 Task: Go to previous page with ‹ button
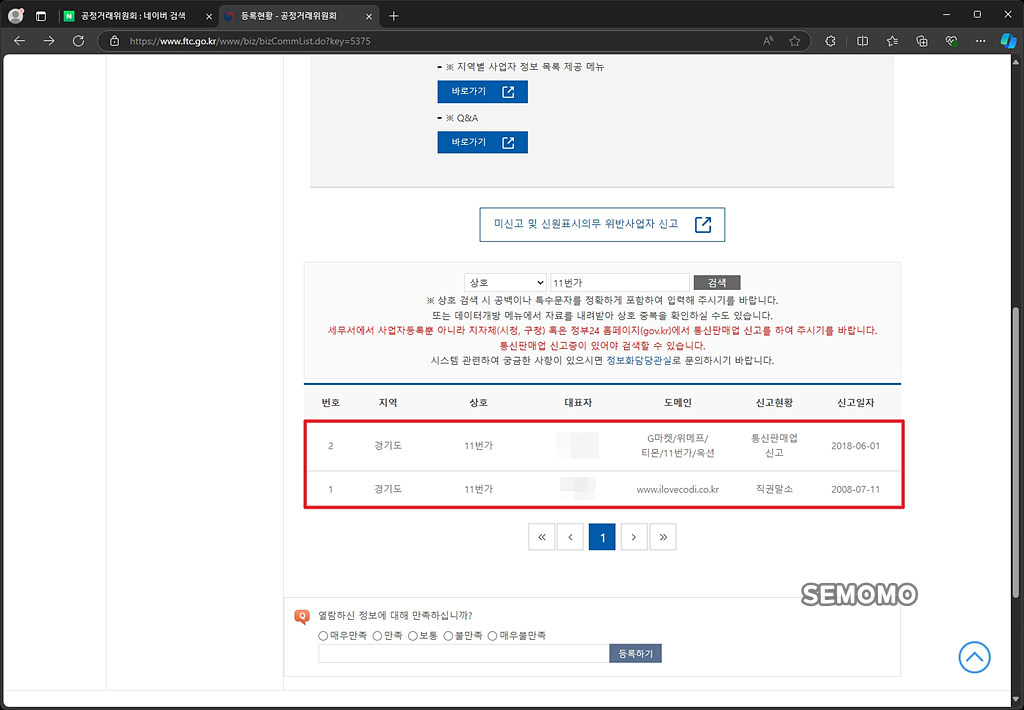click(570, 537)
